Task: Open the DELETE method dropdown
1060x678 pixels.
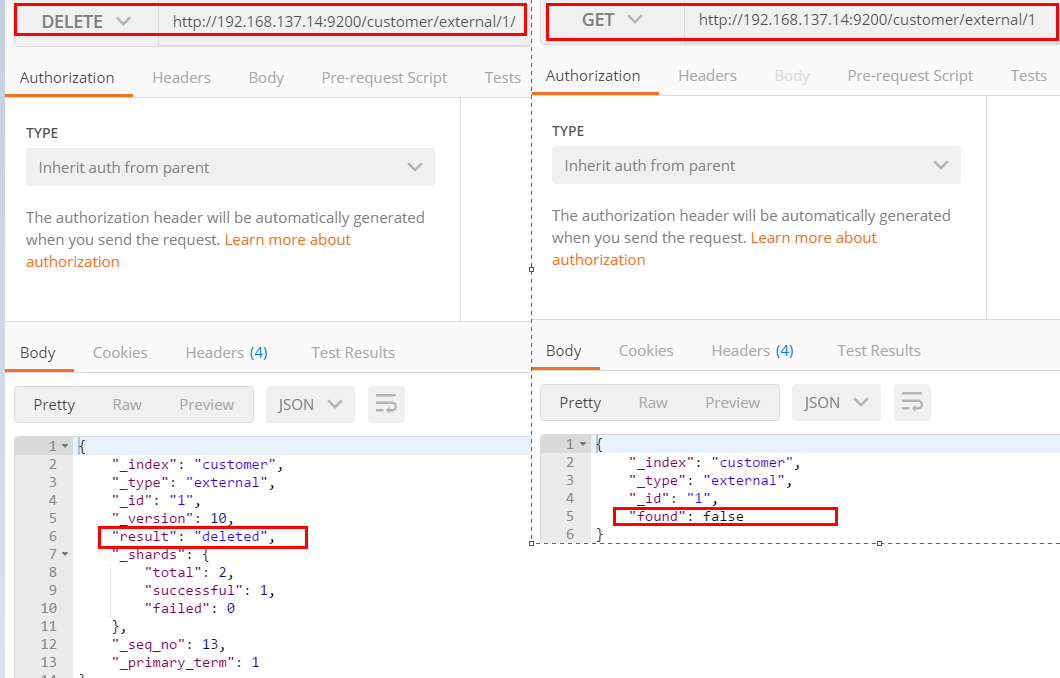Action: 86,21
